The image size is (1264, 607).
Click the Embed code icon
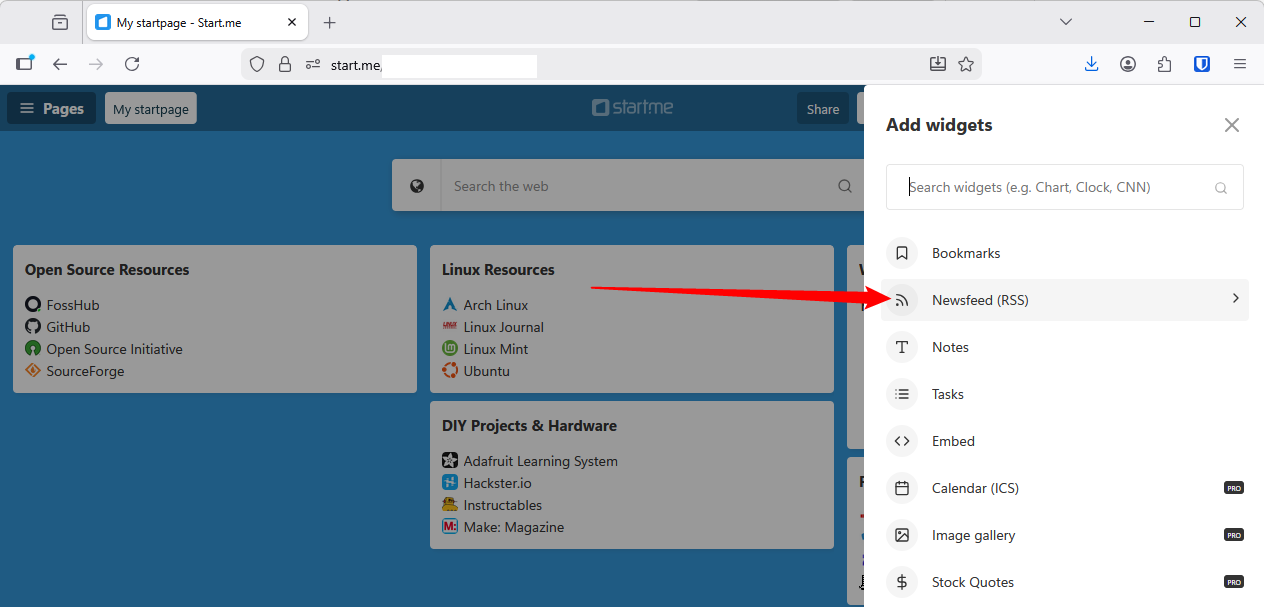pos(902,441)
